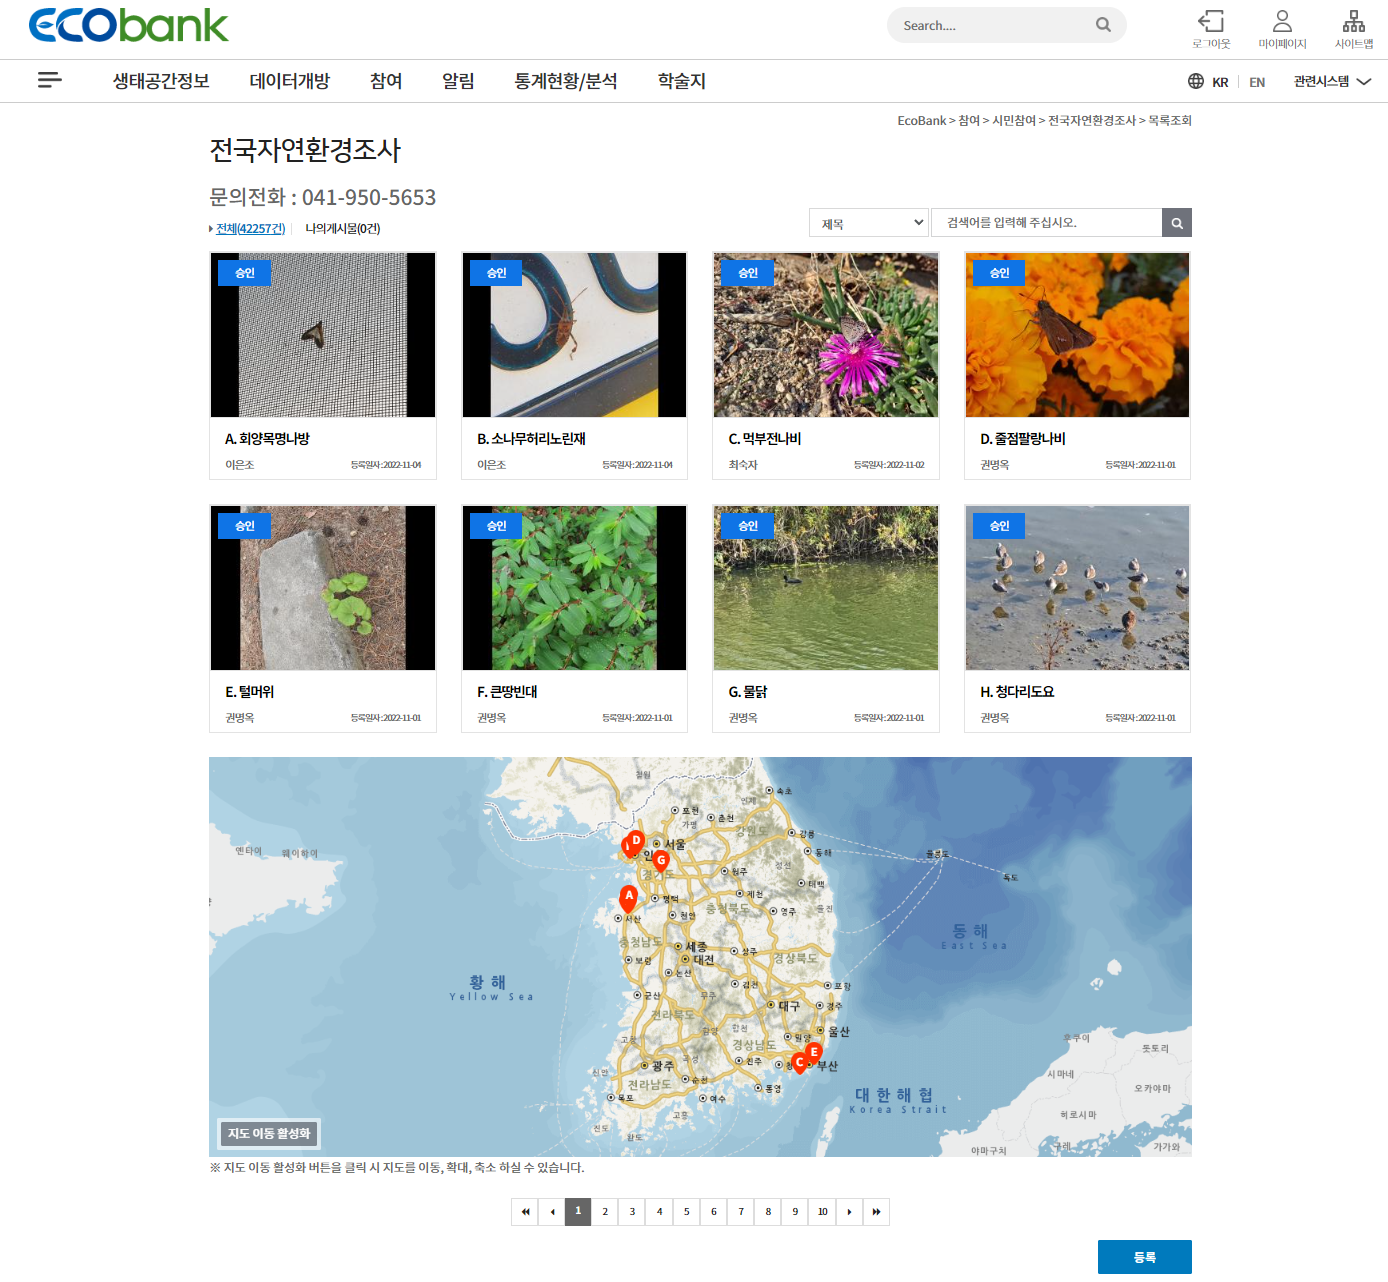Go to next page arrow
This screenshot has width=1388, height=1282.
click(x=849, y=1212)
